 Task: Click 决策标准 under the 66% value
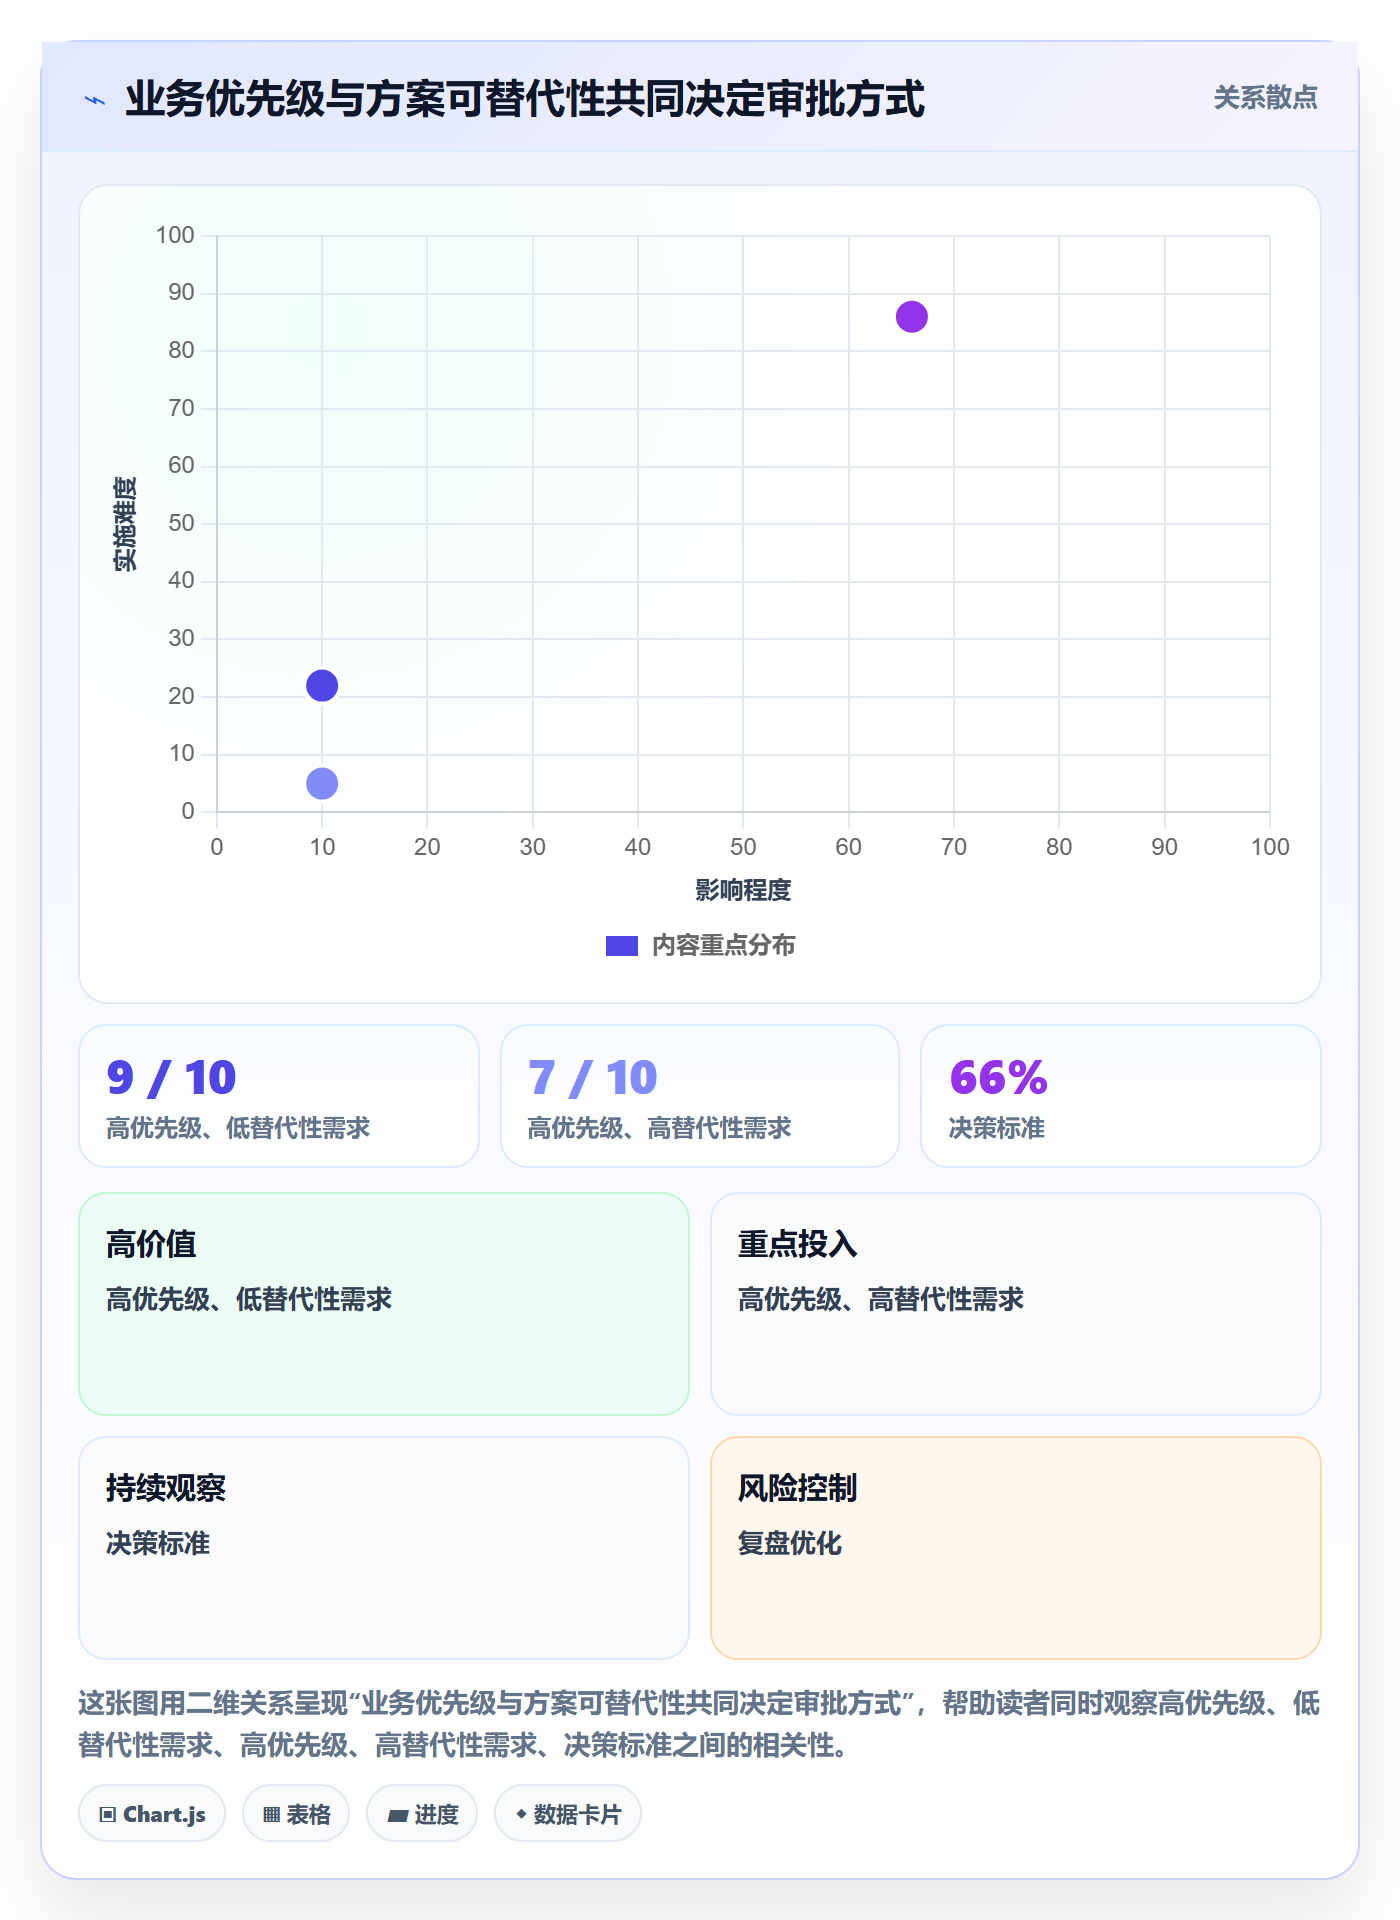tap(997, 1128)
